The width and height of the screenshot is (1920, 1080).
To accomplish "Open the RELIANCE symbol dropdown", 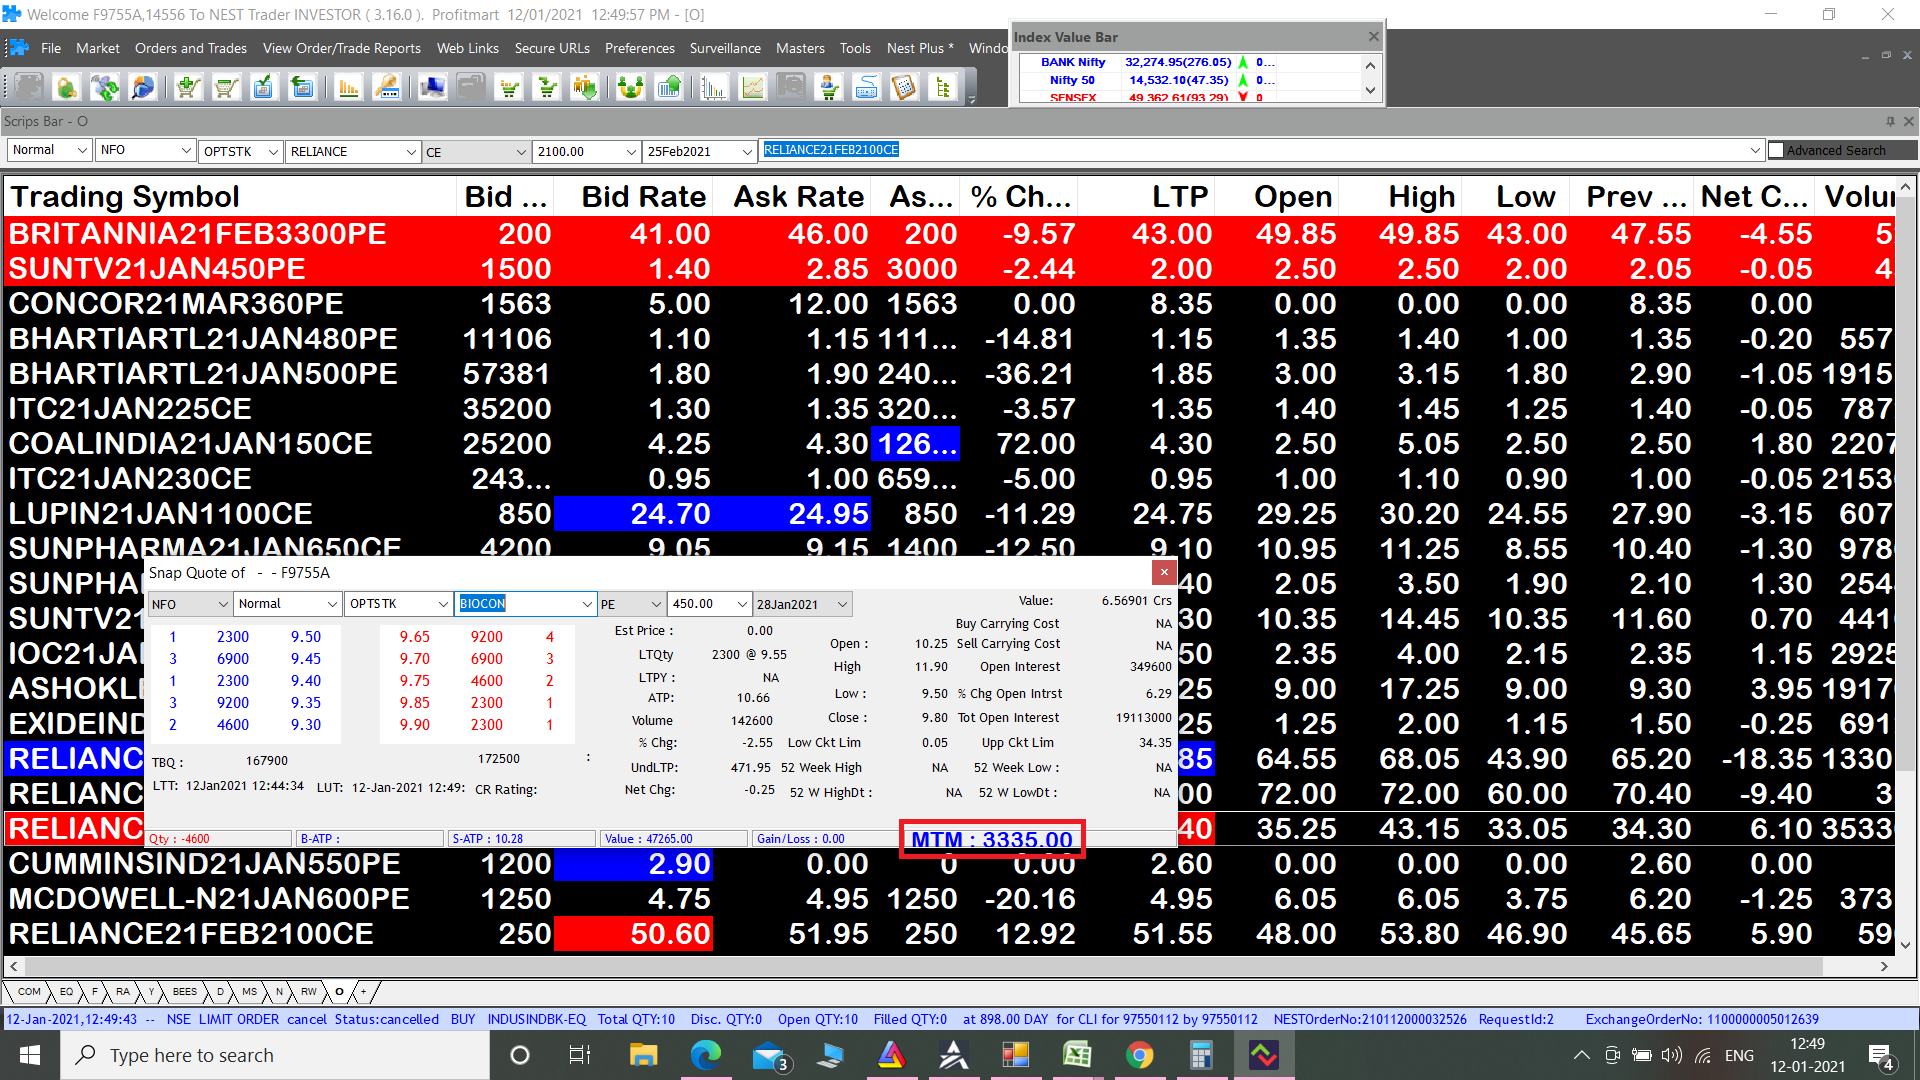I will pyautogui.click(x=411, y=151).
